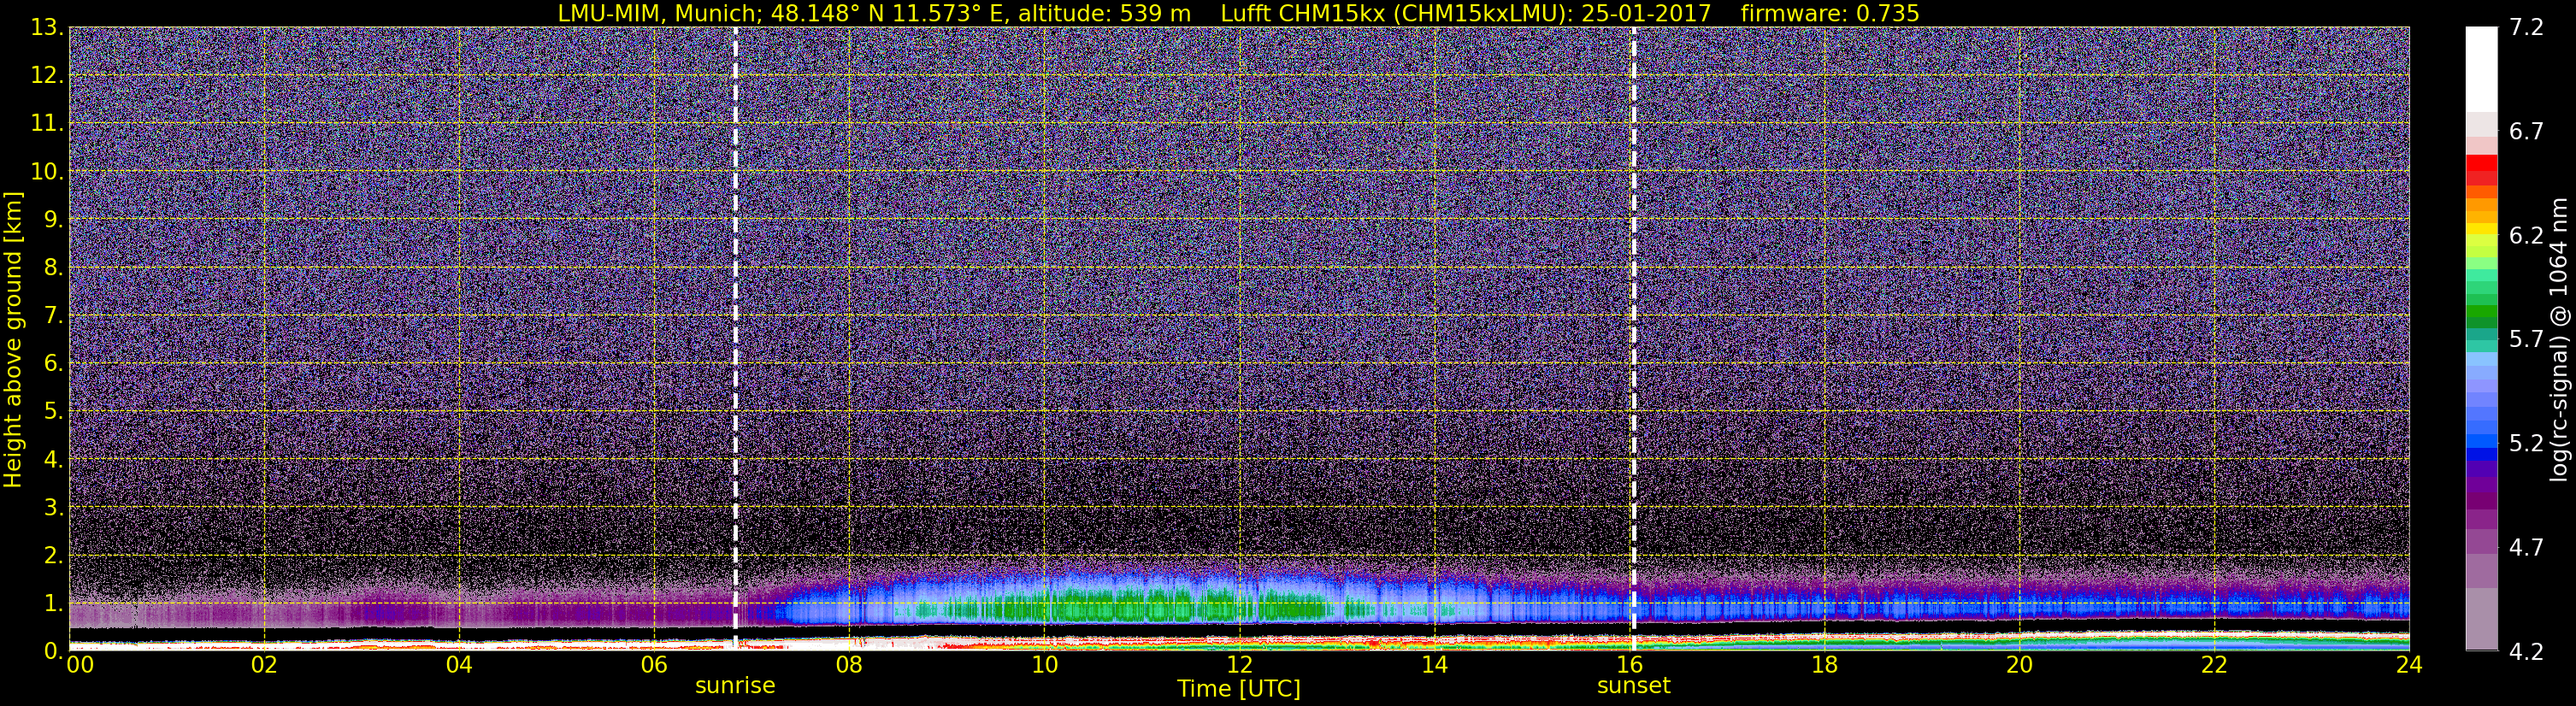Click the Height above ground [km] axis label
The image size is (2576, 706).
pos(13,340)
